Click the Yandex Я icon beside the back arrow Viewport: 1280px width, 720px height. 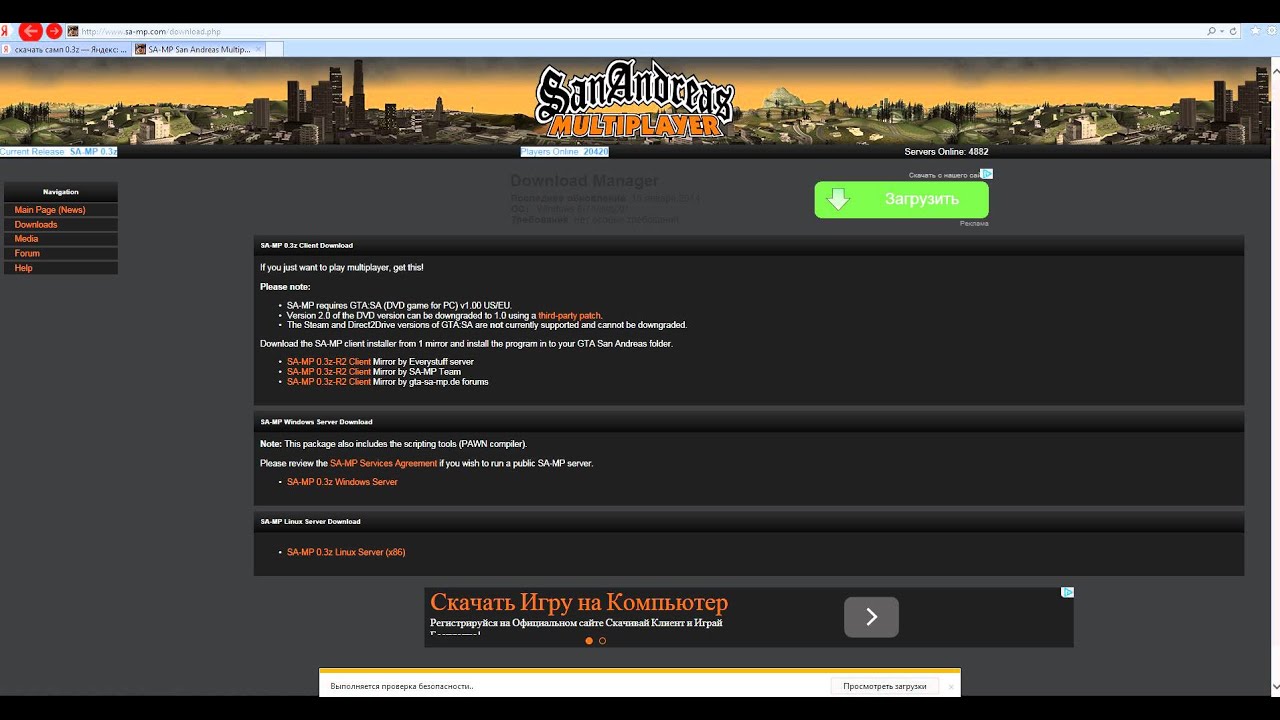6,31
